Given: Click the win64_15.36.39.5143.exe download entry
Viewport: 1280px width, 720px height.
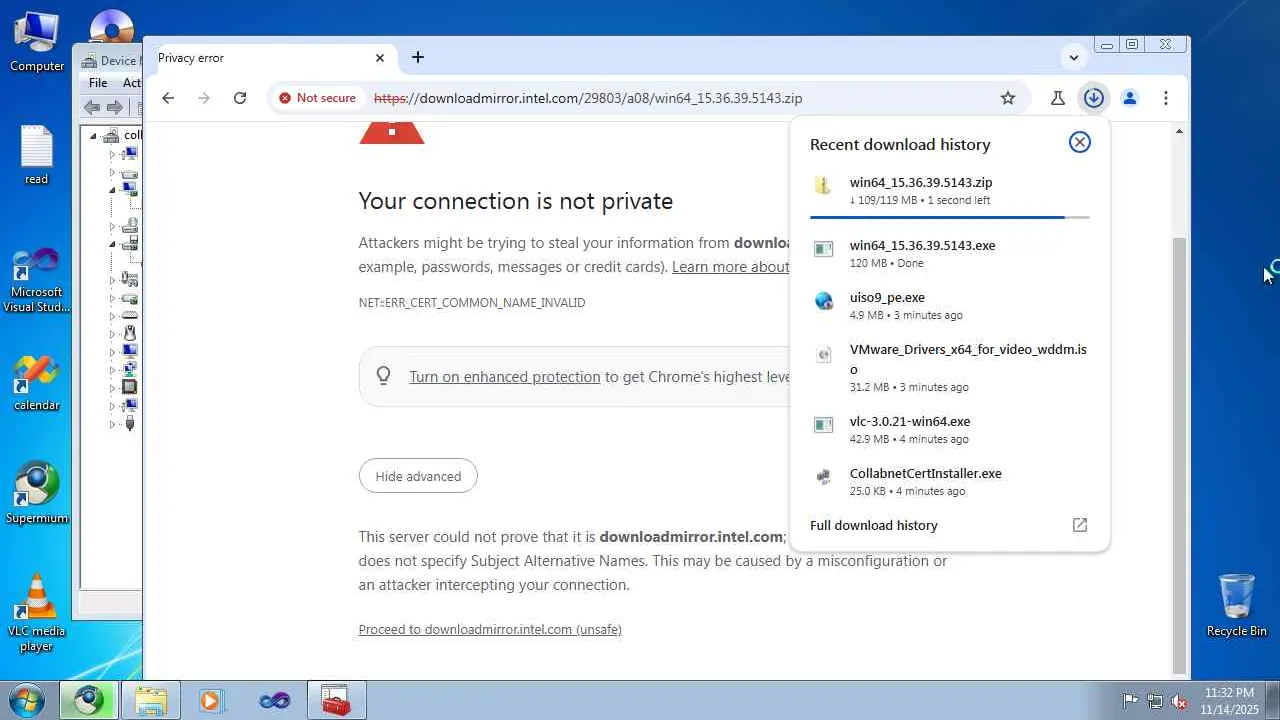Looking at the screenshot, I should click(949, 254).
